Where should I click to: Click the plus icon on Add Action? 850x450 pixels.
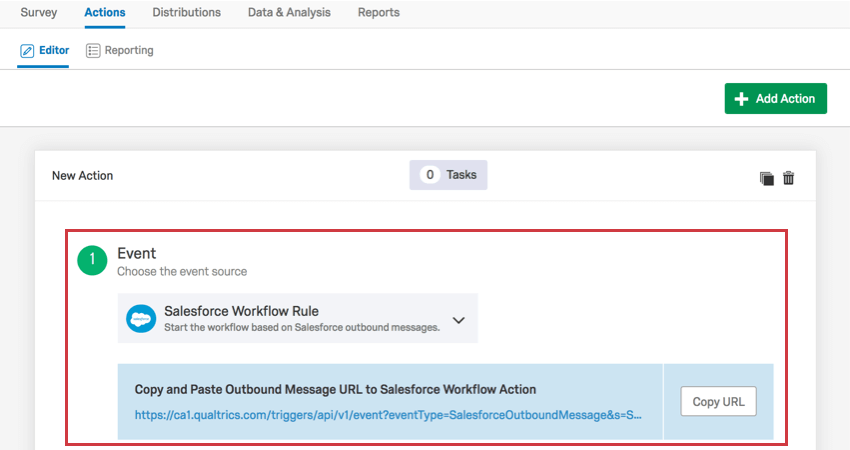pyautogui.click(x=741, y=99)
